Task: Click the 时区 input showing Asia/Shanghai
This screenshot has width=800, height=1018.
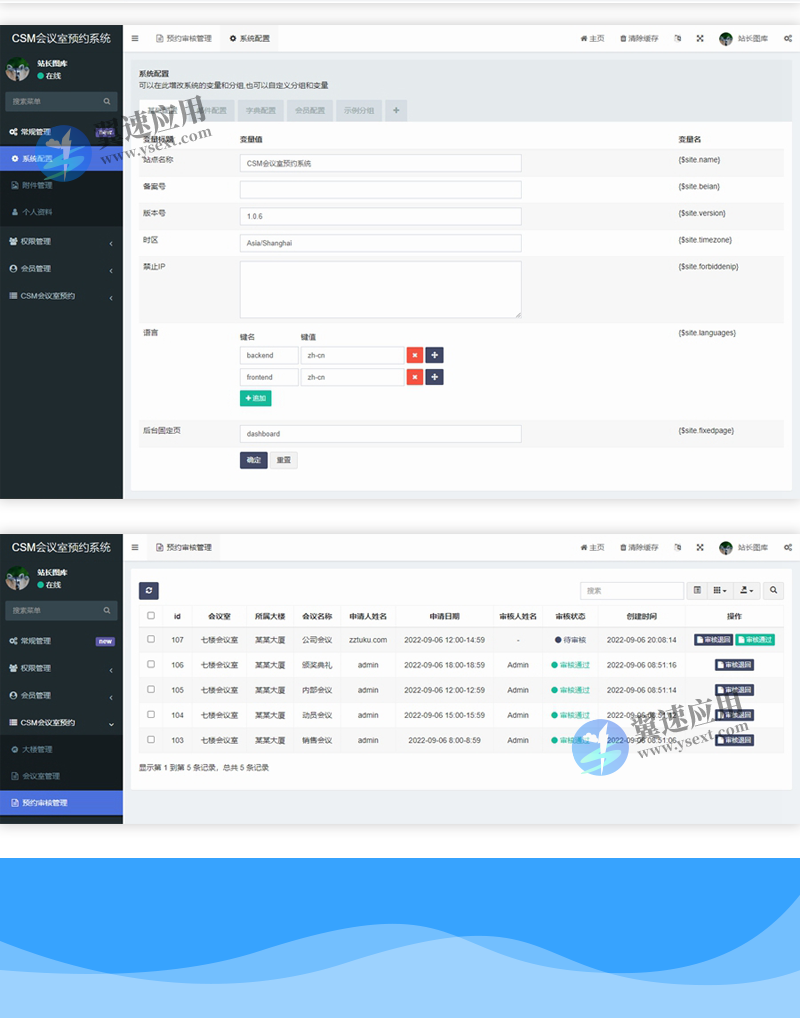Action: tap(380, 243)
